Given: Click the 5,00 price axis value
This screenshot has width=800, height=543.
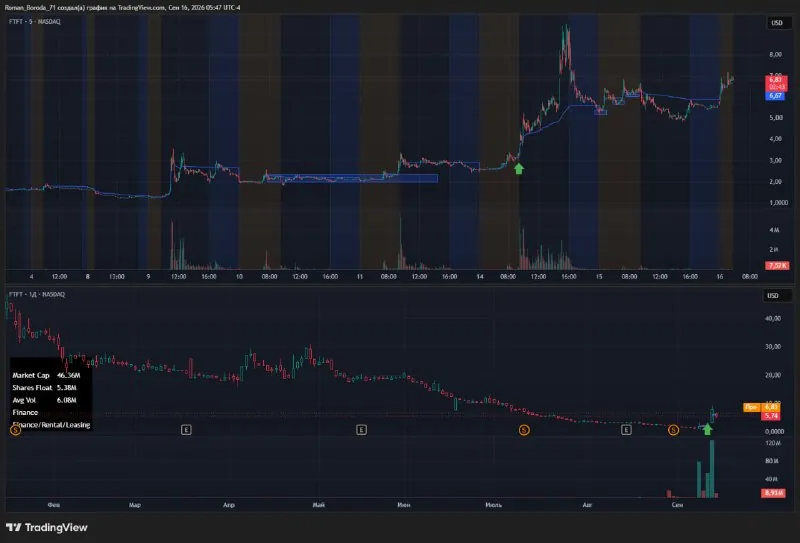Looking at the screenshot, I should [x=776, y=118].
